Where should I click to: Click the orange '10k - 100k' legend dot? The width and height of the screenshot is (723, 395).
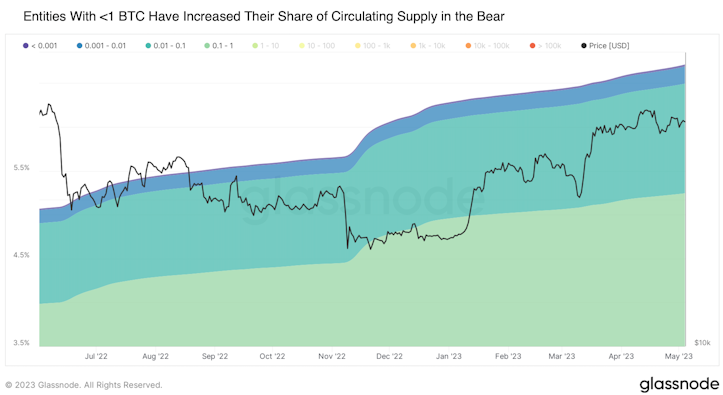tap(468, 46)
